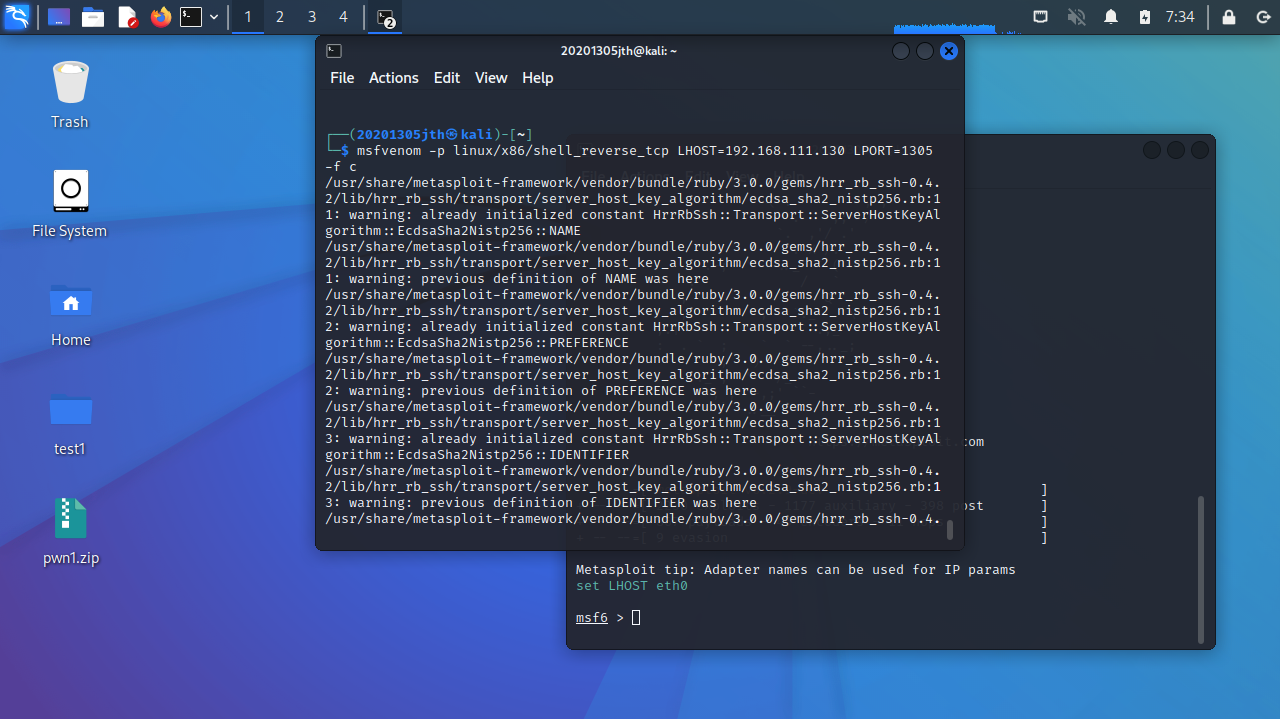Click the terminal icon in front window titlebar
Viewport: 1280px width, 719px height.
[x=334, y=51]
